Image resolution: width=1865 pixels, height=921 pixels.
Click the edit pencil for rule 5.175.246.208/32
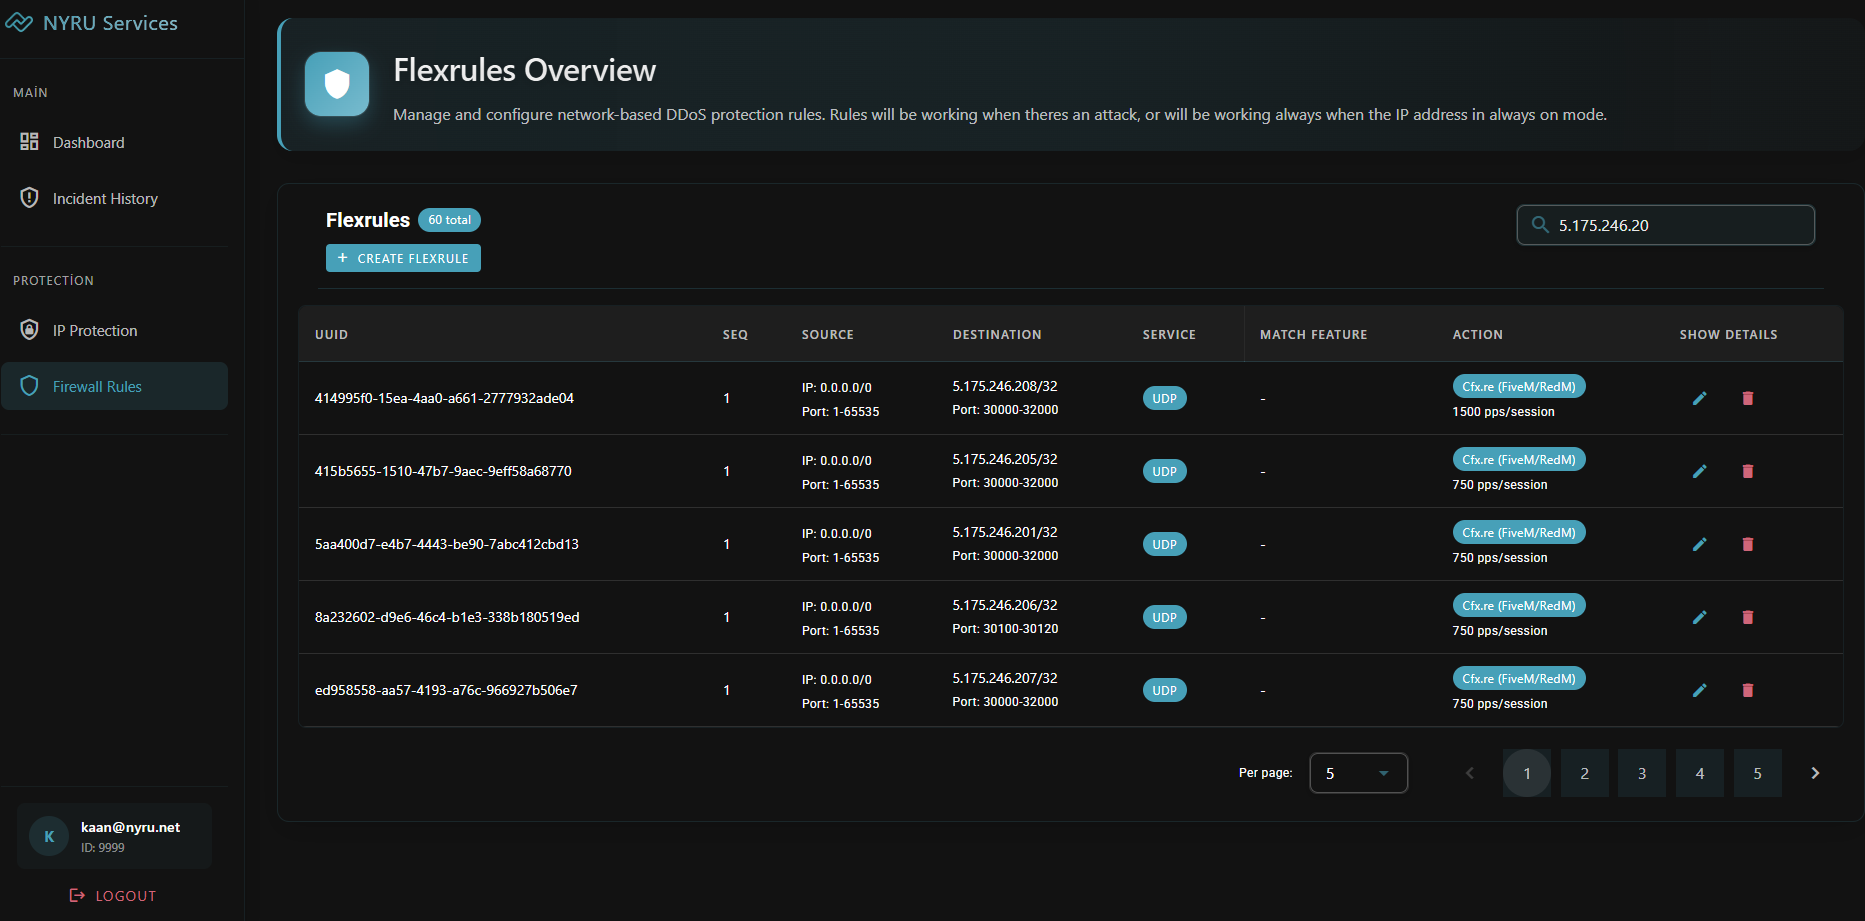[x=1699, y=398]
